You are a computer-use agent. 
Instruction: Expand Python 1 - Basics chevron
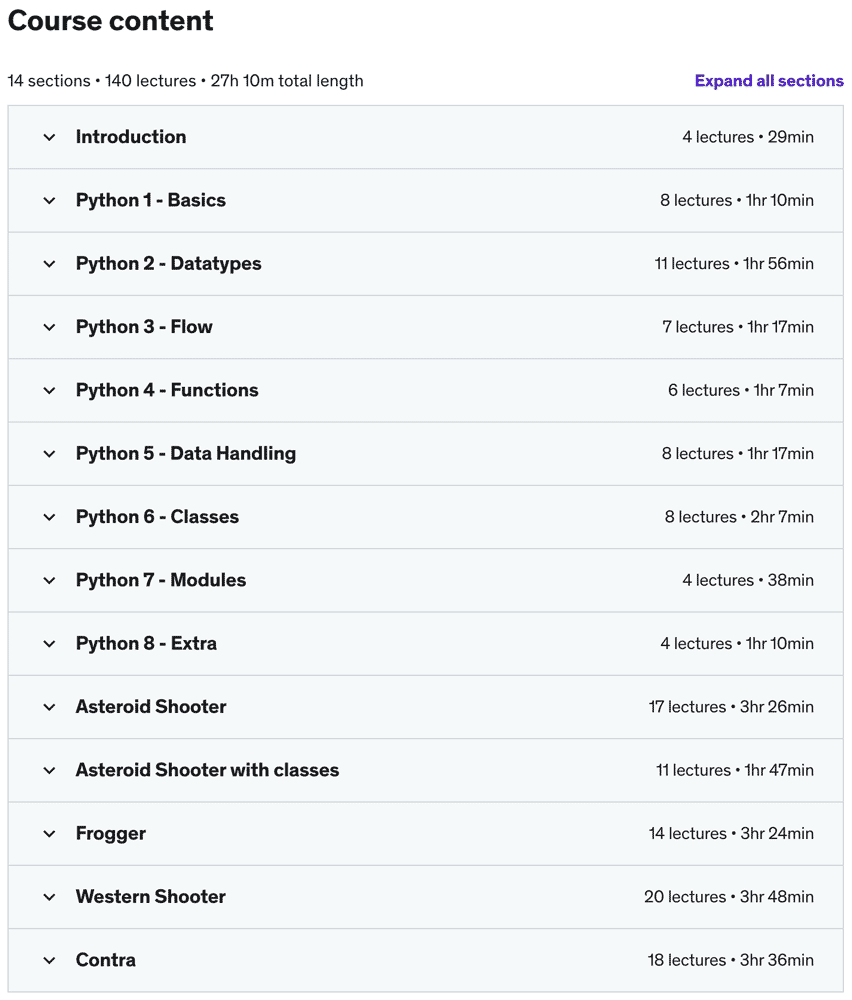coord(49,200)
